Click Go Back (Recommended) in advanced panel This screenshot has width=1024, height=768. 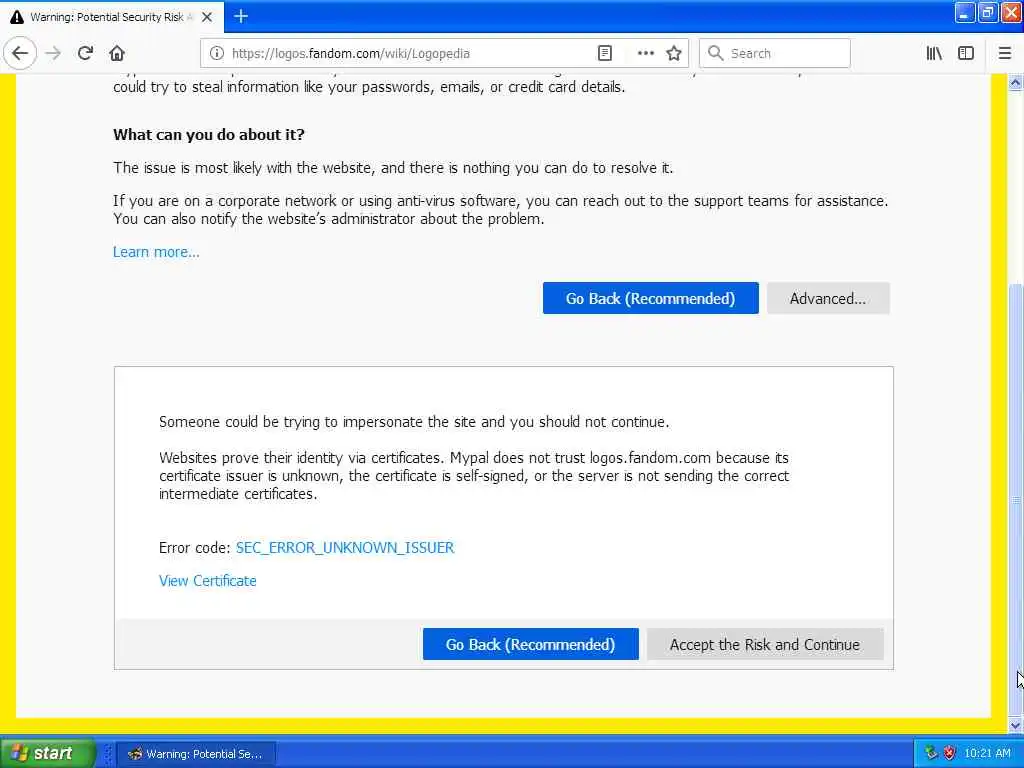click(530, 645)
